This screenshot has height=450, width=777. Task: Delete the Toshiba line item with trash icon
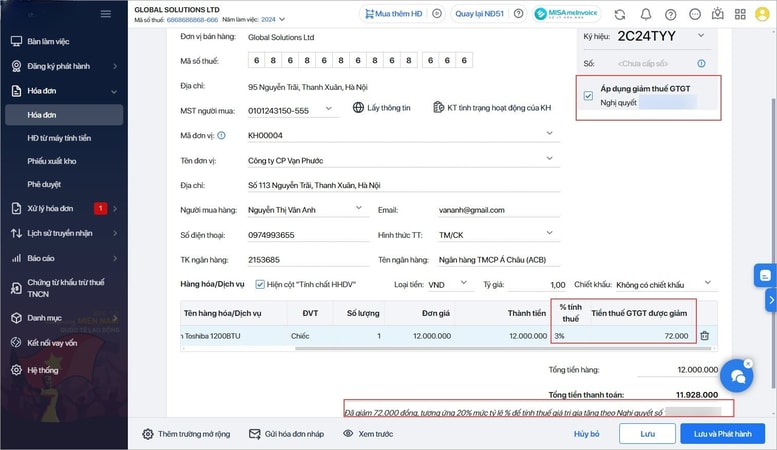click(705, 336)
